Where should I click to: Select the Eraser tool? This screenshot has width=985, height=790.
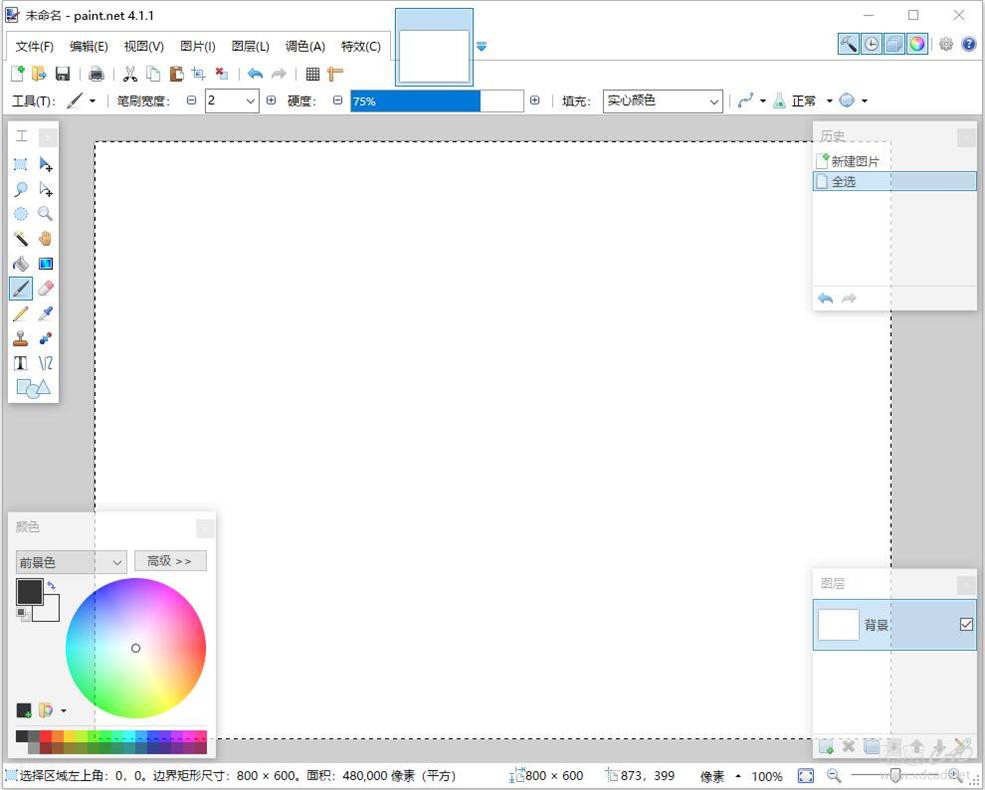[45, 288]
